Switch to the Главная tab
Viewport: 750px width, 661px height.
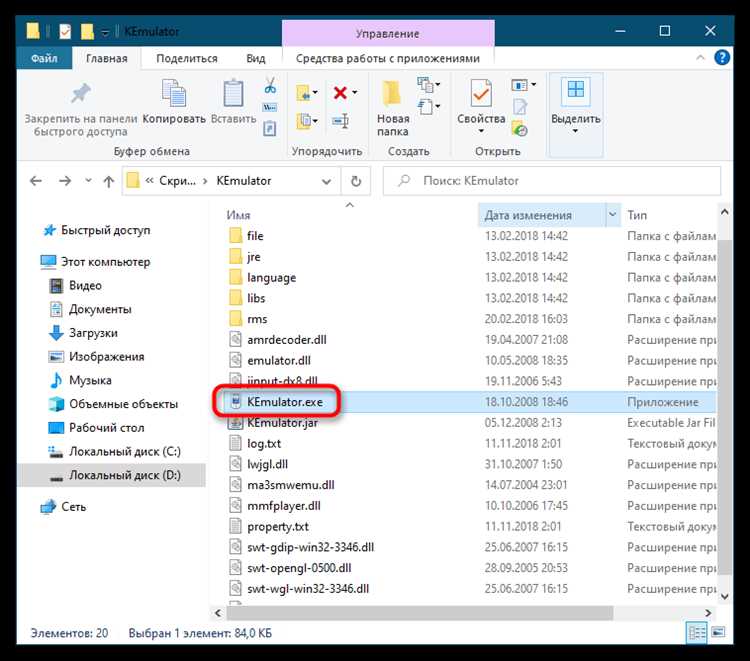(x=107, y=58)
